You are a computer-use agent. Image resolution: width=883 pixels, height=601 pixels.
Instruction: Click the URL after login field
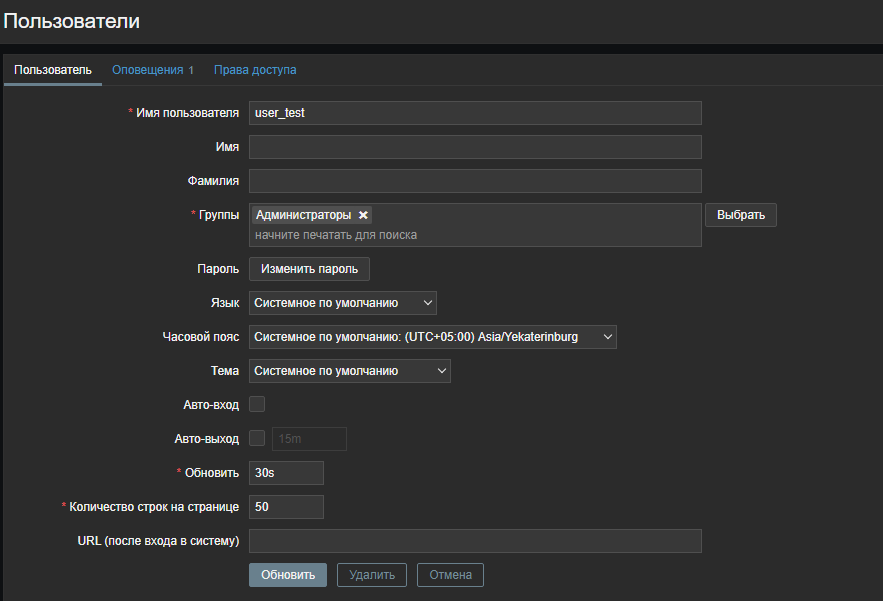[x=475, y=541]
